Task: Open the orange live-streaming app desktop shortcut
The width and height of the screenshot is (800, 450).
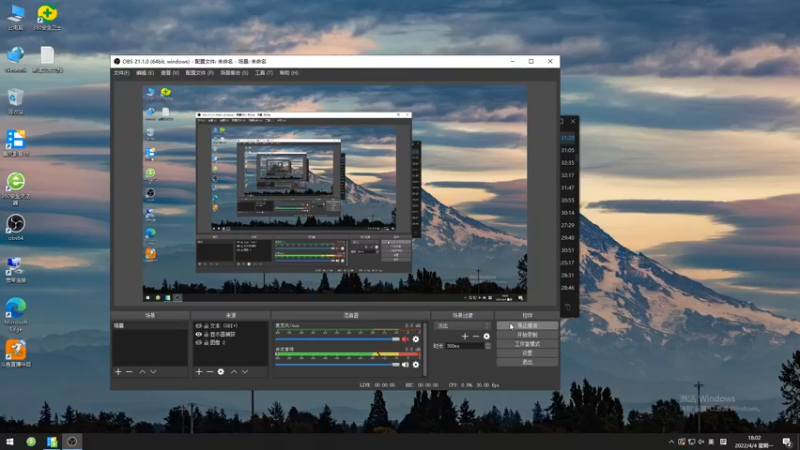Action: click(x=16, y=354)
